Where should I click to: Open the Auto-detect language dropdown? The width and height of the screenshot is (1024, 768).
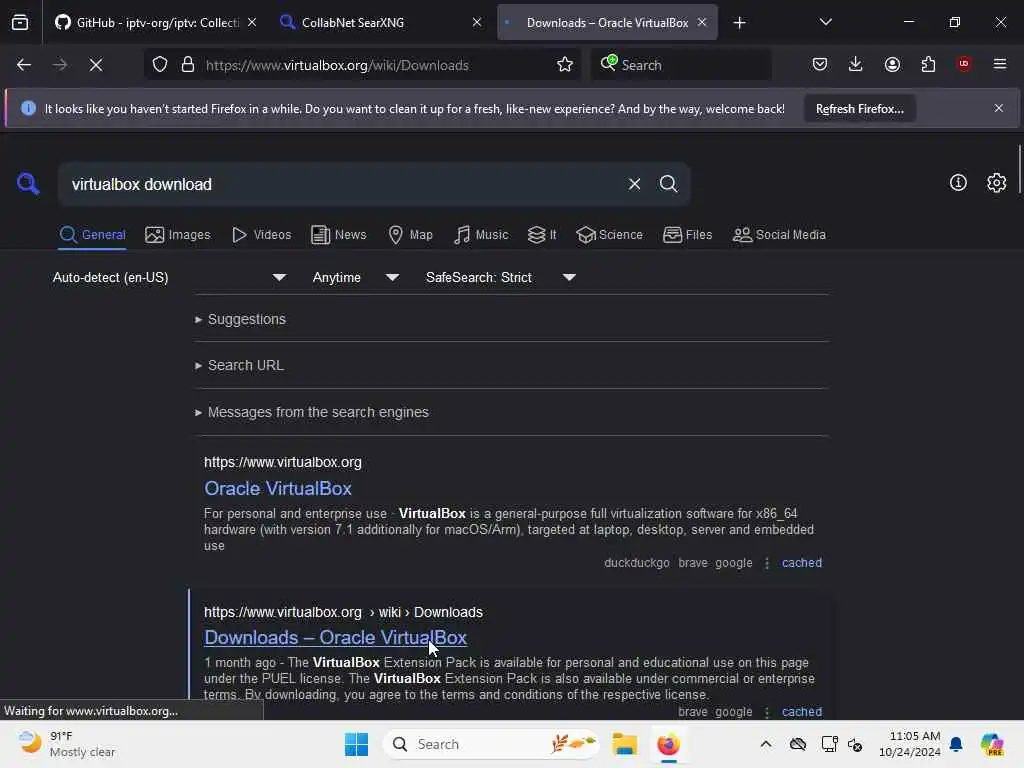(x=169, y=278)
